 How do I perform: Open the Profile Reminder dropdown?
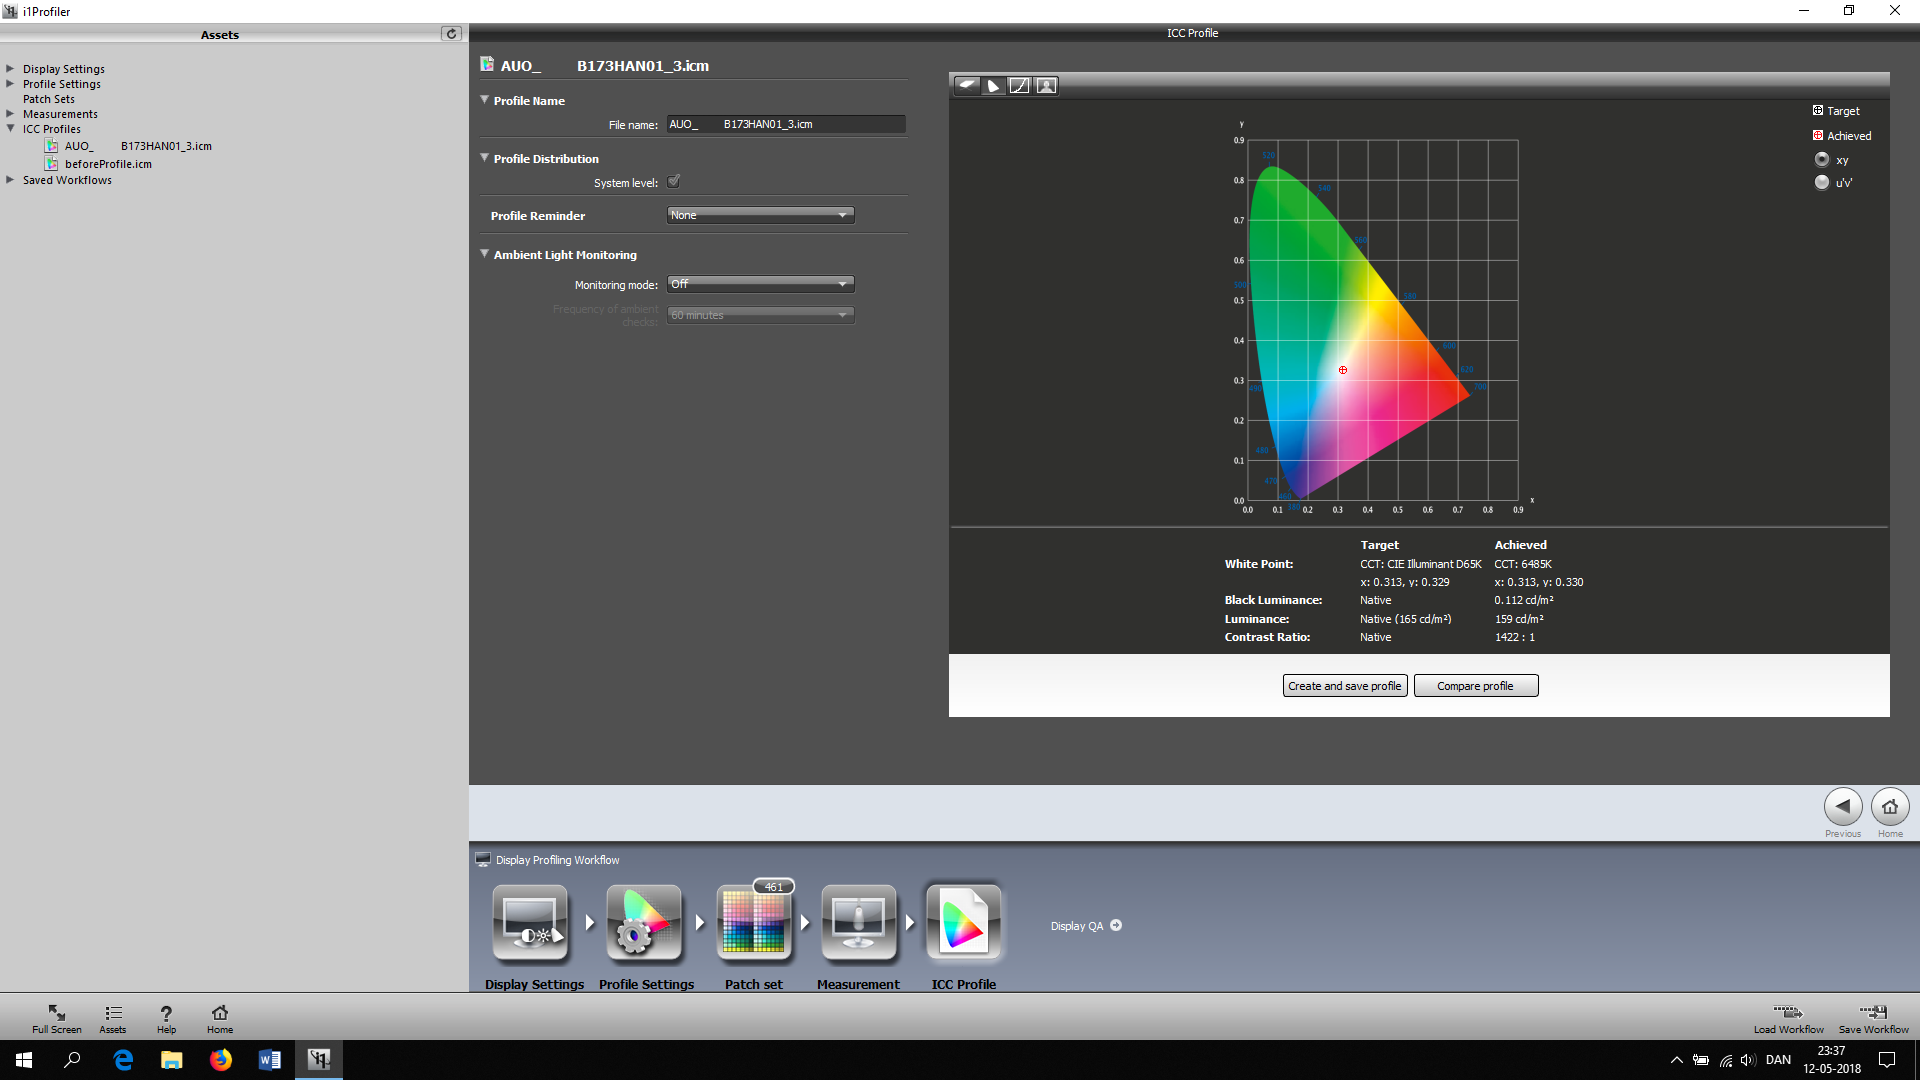pyautogui.click(x=760, y=215)
